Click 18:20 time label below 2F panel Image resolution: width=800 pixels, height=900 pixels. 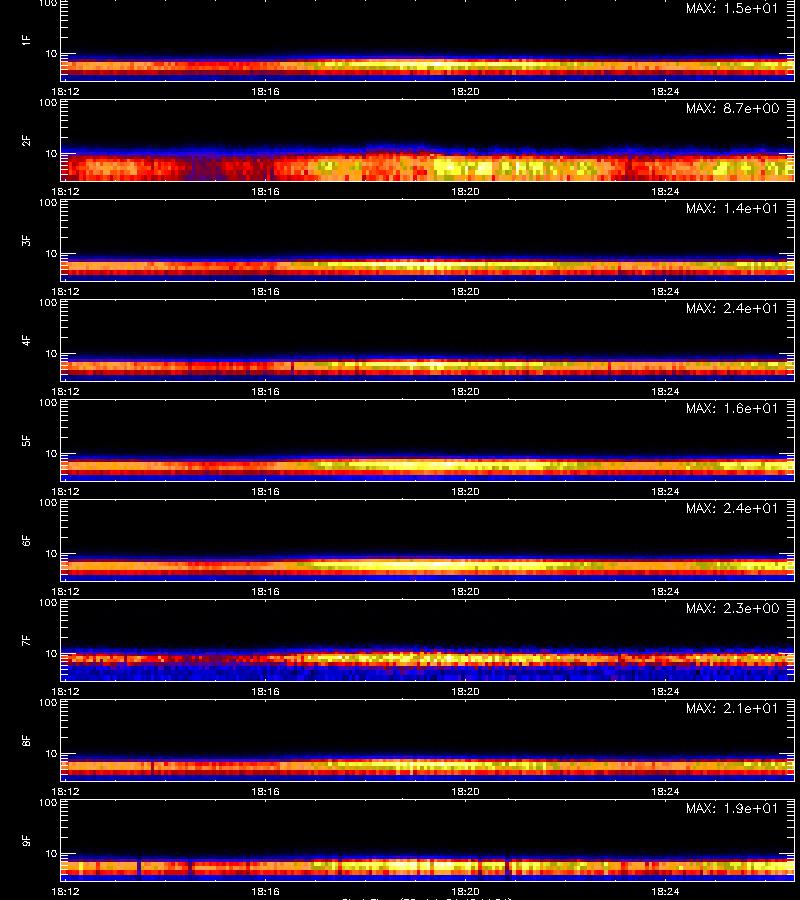point(465,191)
